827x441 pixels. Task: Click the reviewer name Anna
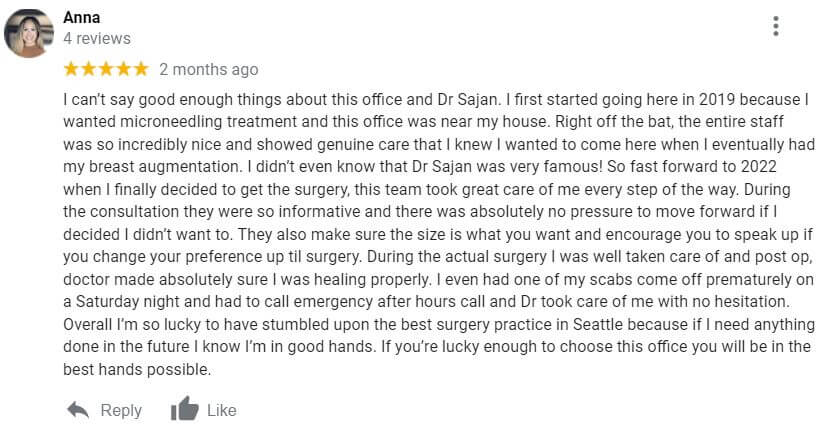[x=82, y=17]
